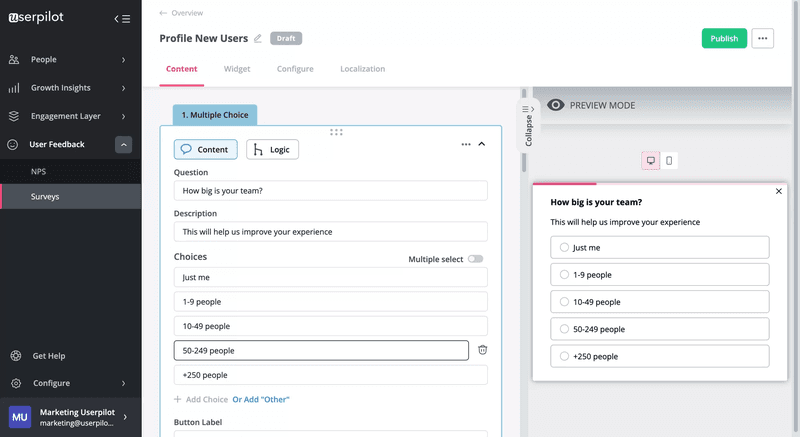Switch to the Content tab
The width and height of the screenshot is (800, 437).
[x=182, y=69]
